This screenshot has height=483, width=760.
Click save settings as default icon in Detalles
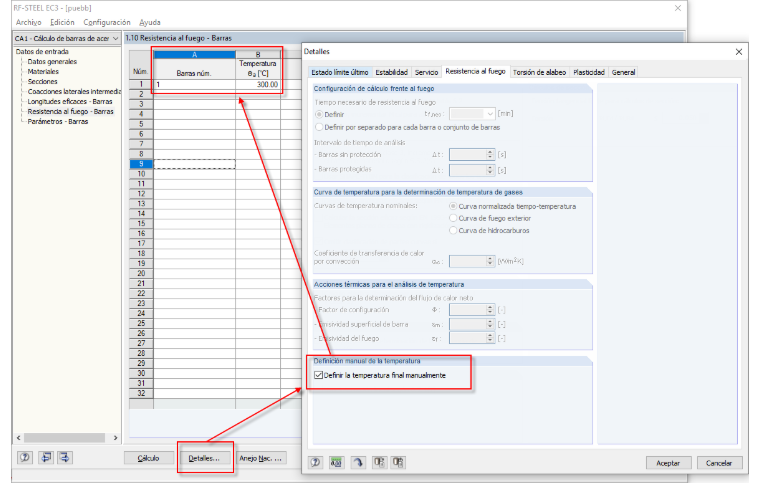(x=398, y=462)
